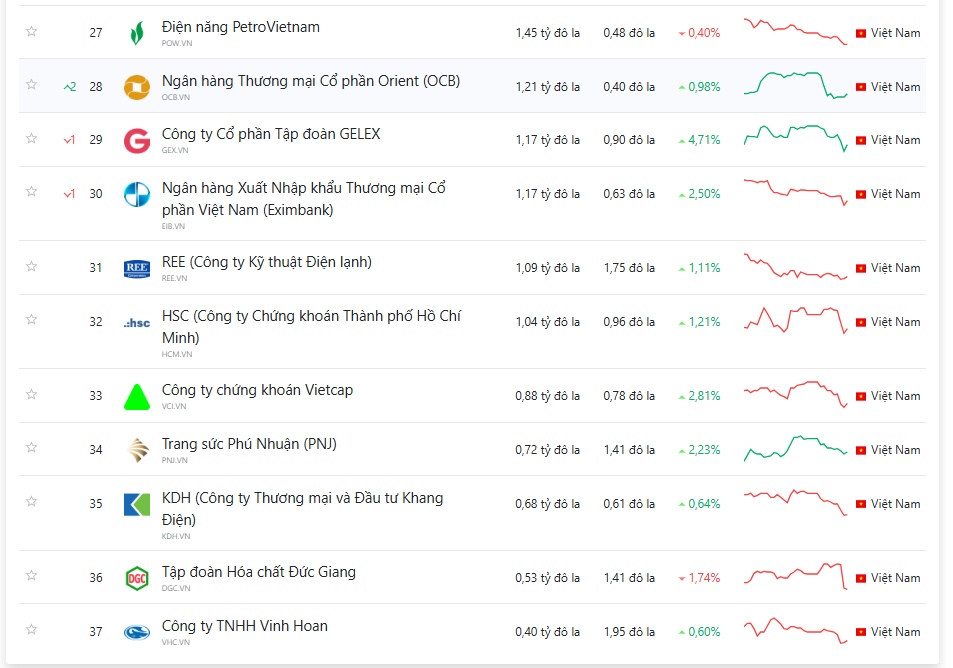
Task: Click the Vietnam flag in Vinh Hoan row
Action: pos(861,632)
